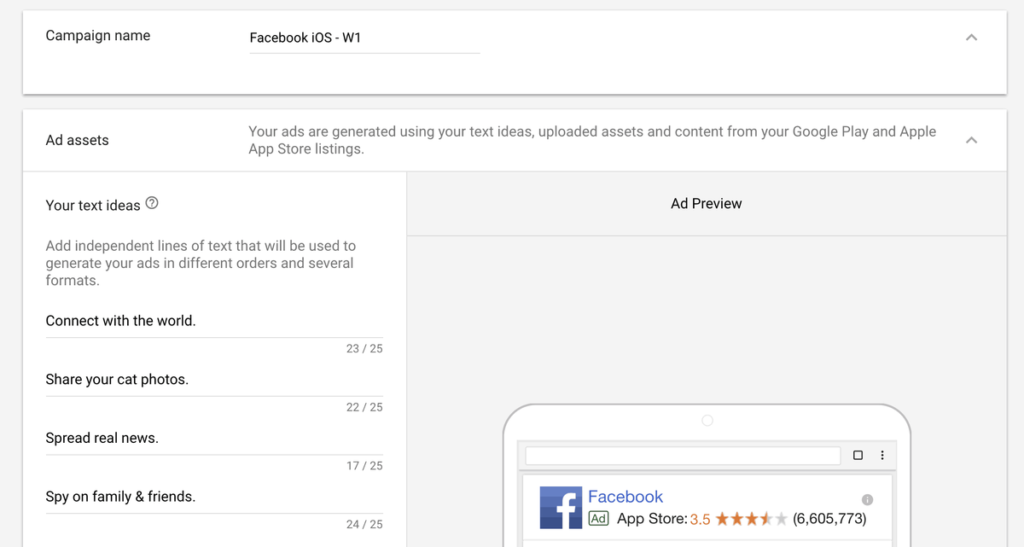Click the phone browser address bar

[x=682, y=456]
